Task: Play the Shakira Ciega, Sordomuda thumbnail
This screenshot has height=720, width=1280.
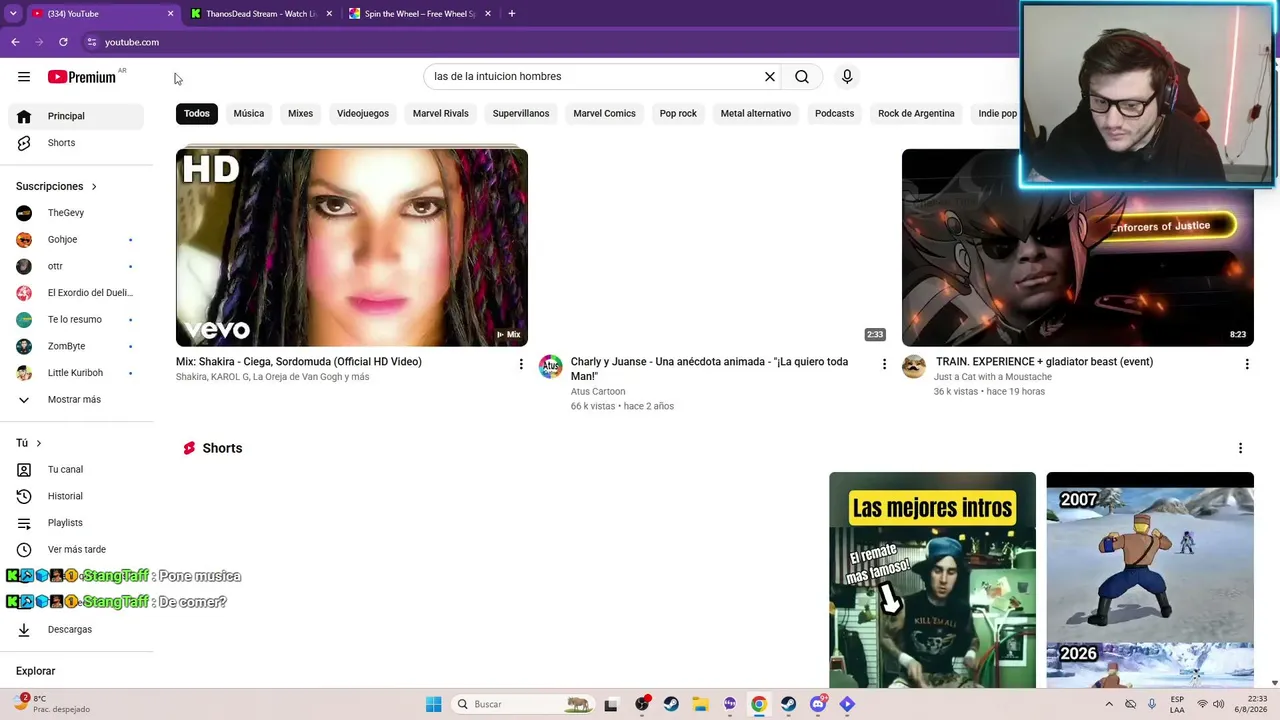Action: (352, 248)
